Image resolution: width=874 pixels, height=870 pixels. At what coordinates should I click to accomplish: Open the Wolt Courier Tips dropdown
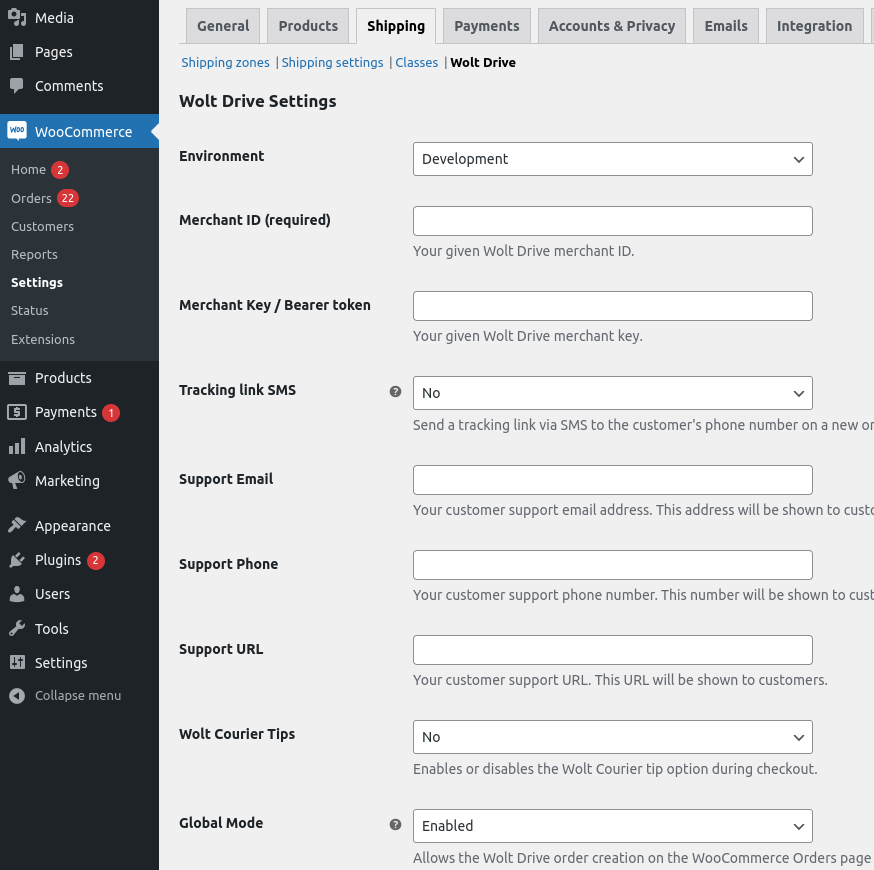coord(613,737)
